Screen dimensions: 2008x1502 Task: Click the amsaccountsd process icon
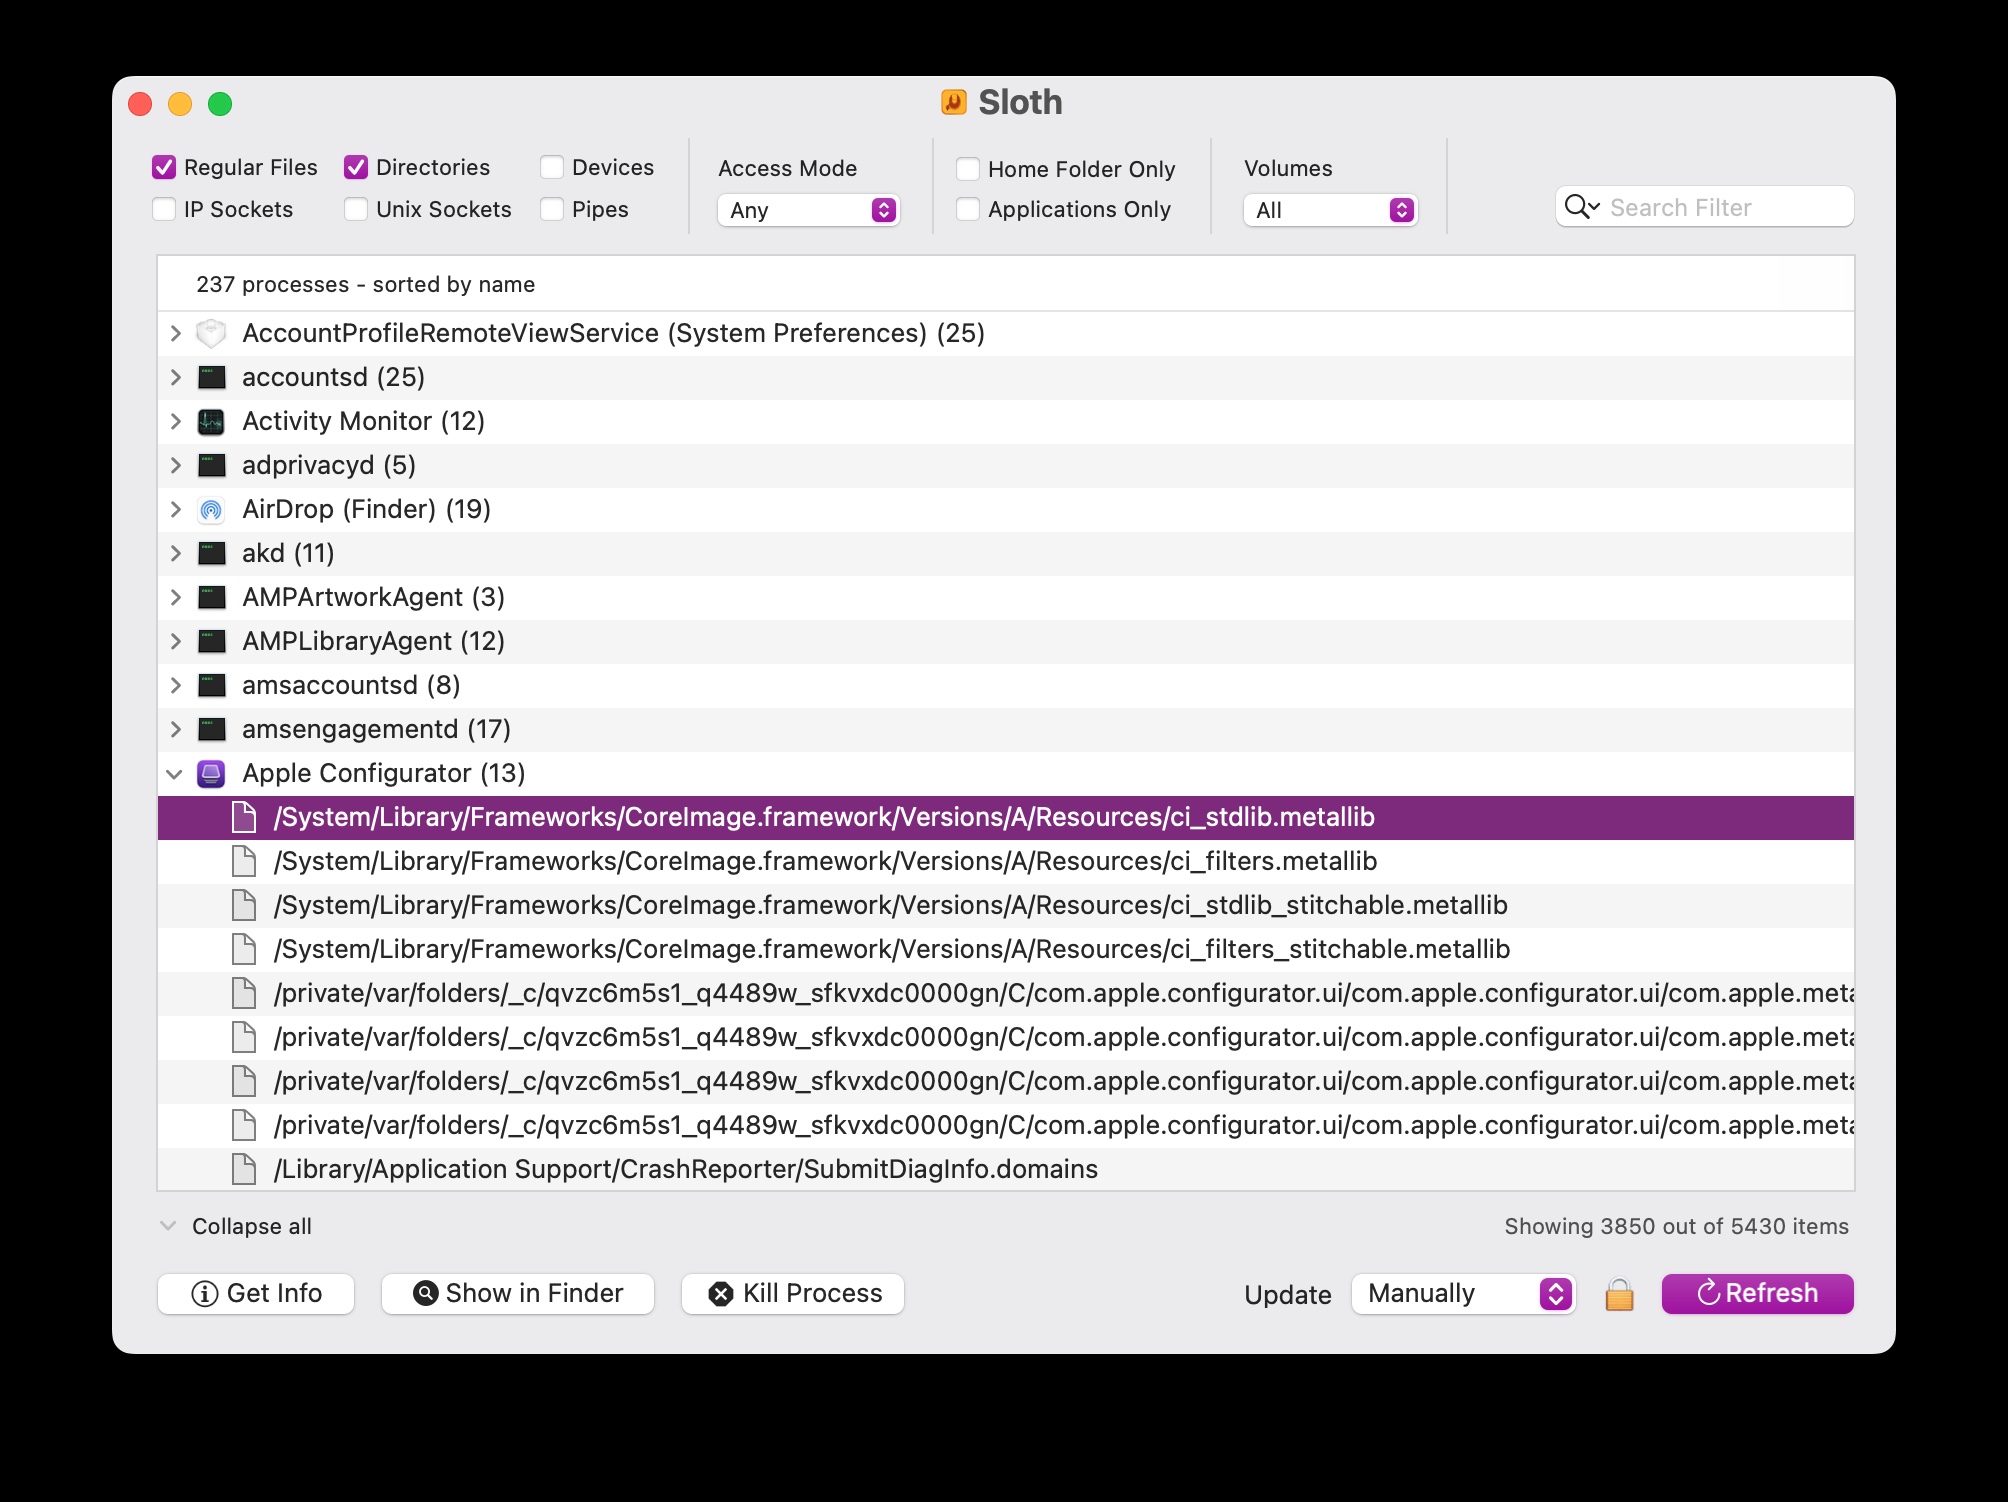(x=211, y=685)
